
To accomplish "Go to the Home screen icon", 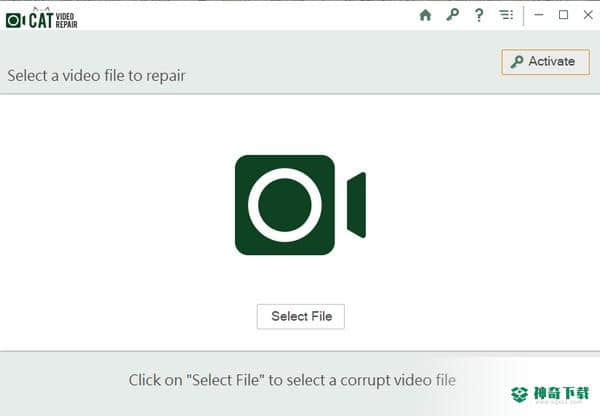I will (x=425, y=15).
